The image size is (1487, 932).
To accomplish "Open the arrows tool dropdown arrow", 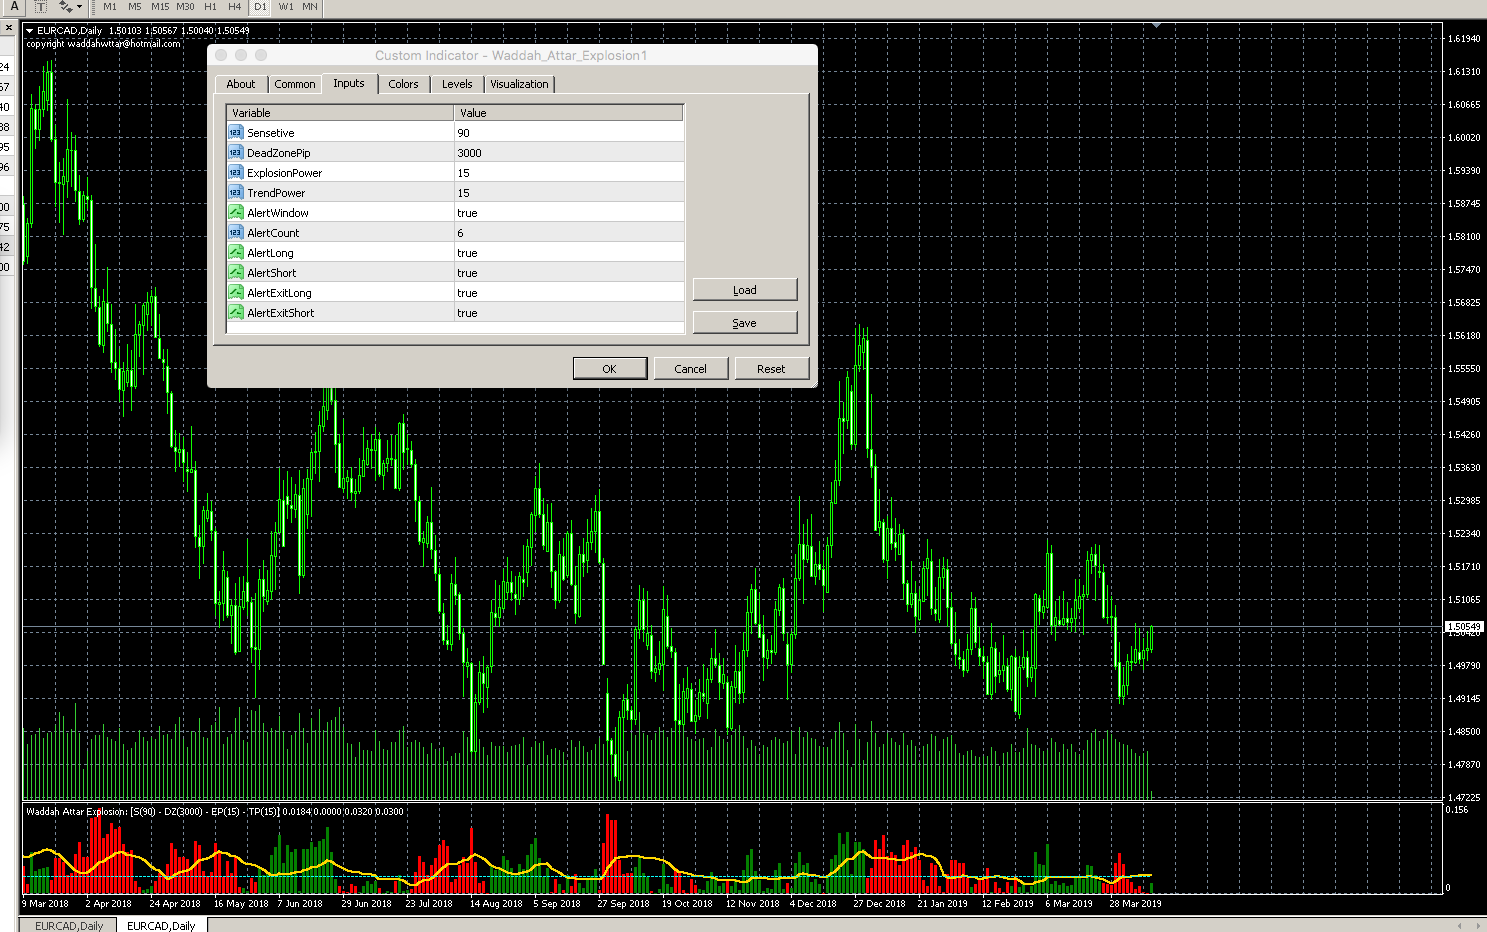I will pos(79,7).
